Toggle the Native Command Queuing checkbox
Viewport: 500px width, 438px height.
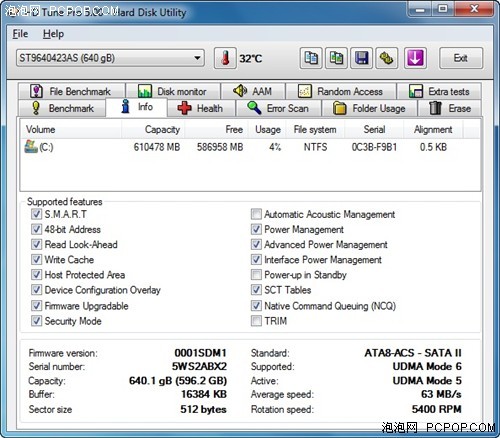[256, 306]
